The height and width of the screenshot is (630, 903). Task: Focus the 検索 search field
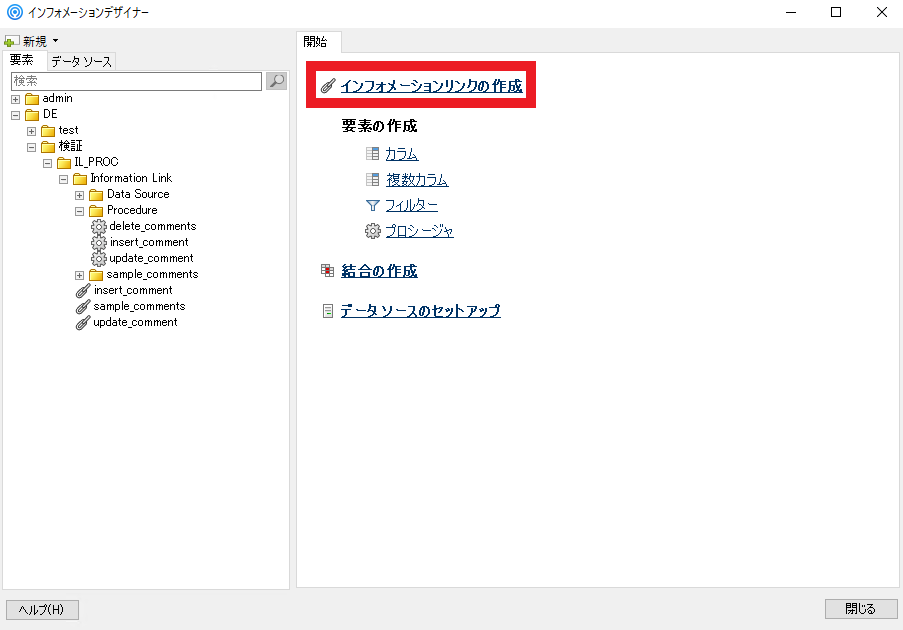tap(136, 81)
